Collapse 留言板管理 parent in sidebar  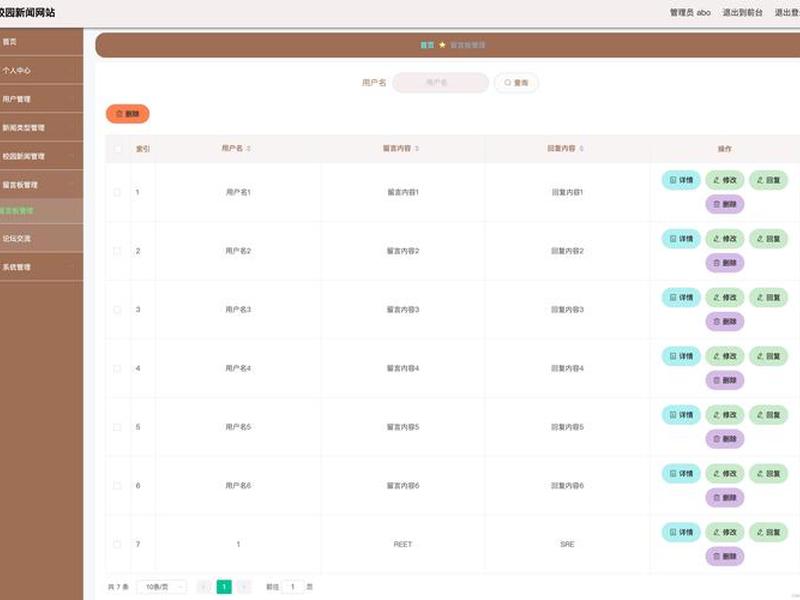coord(41,185)
